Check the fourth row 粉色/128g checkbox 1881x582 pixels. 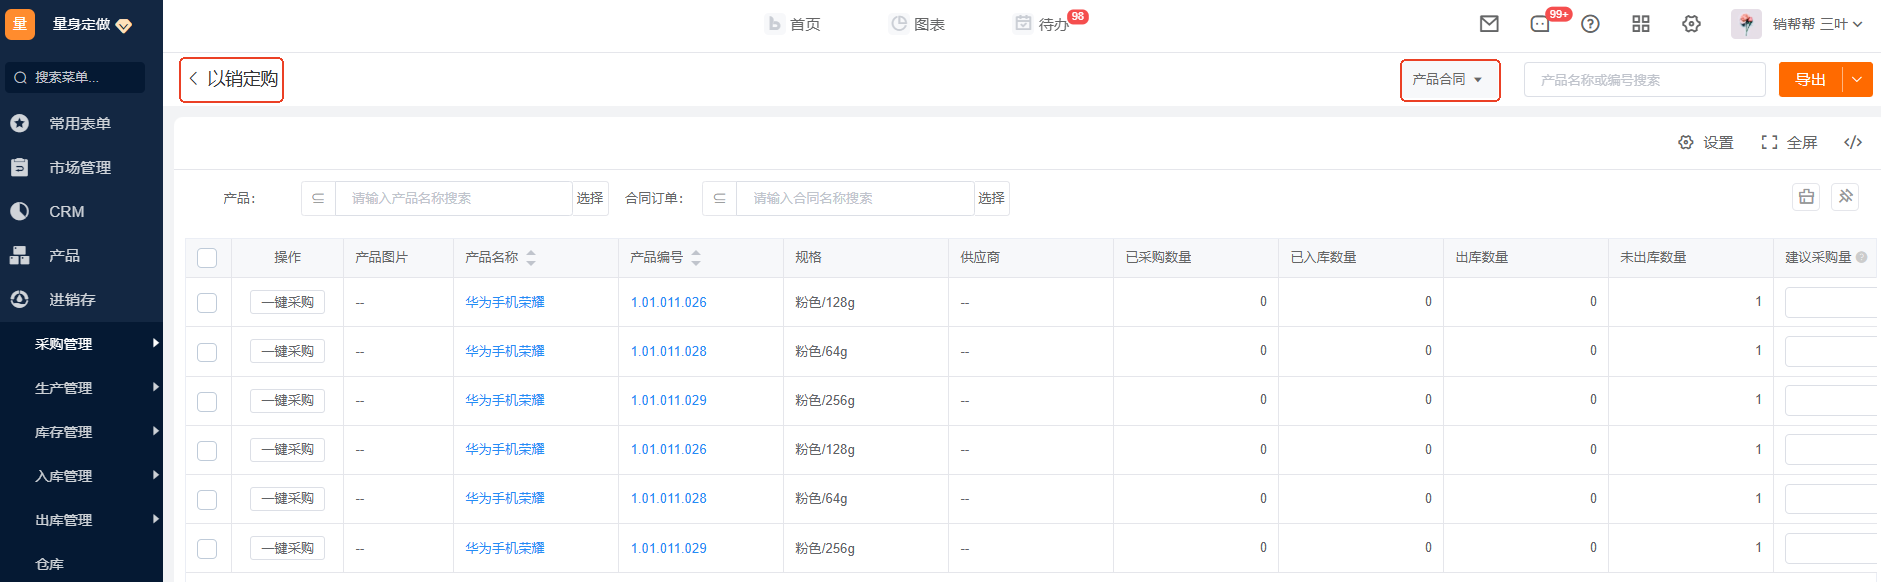207,450
